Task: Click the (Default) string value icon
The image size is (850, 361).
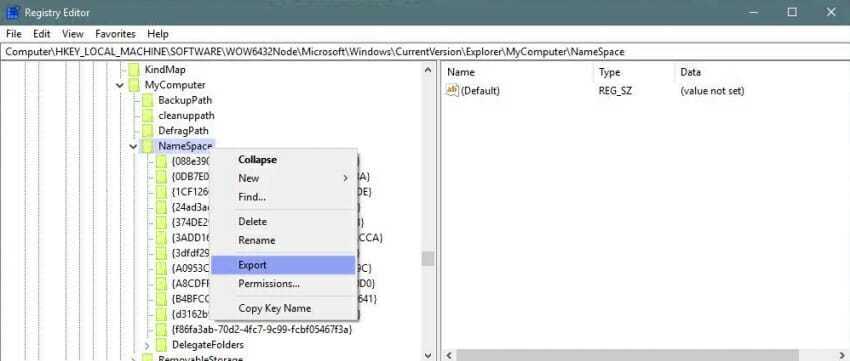Action: 452,91
